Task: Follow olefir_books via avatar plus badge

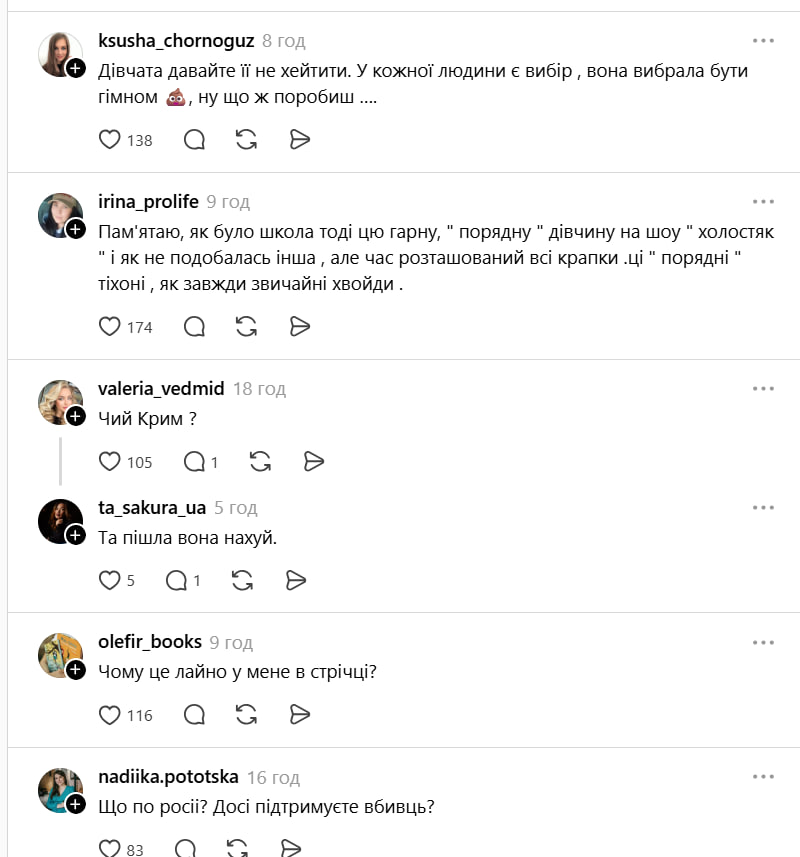Action: [x=76, y=669]
